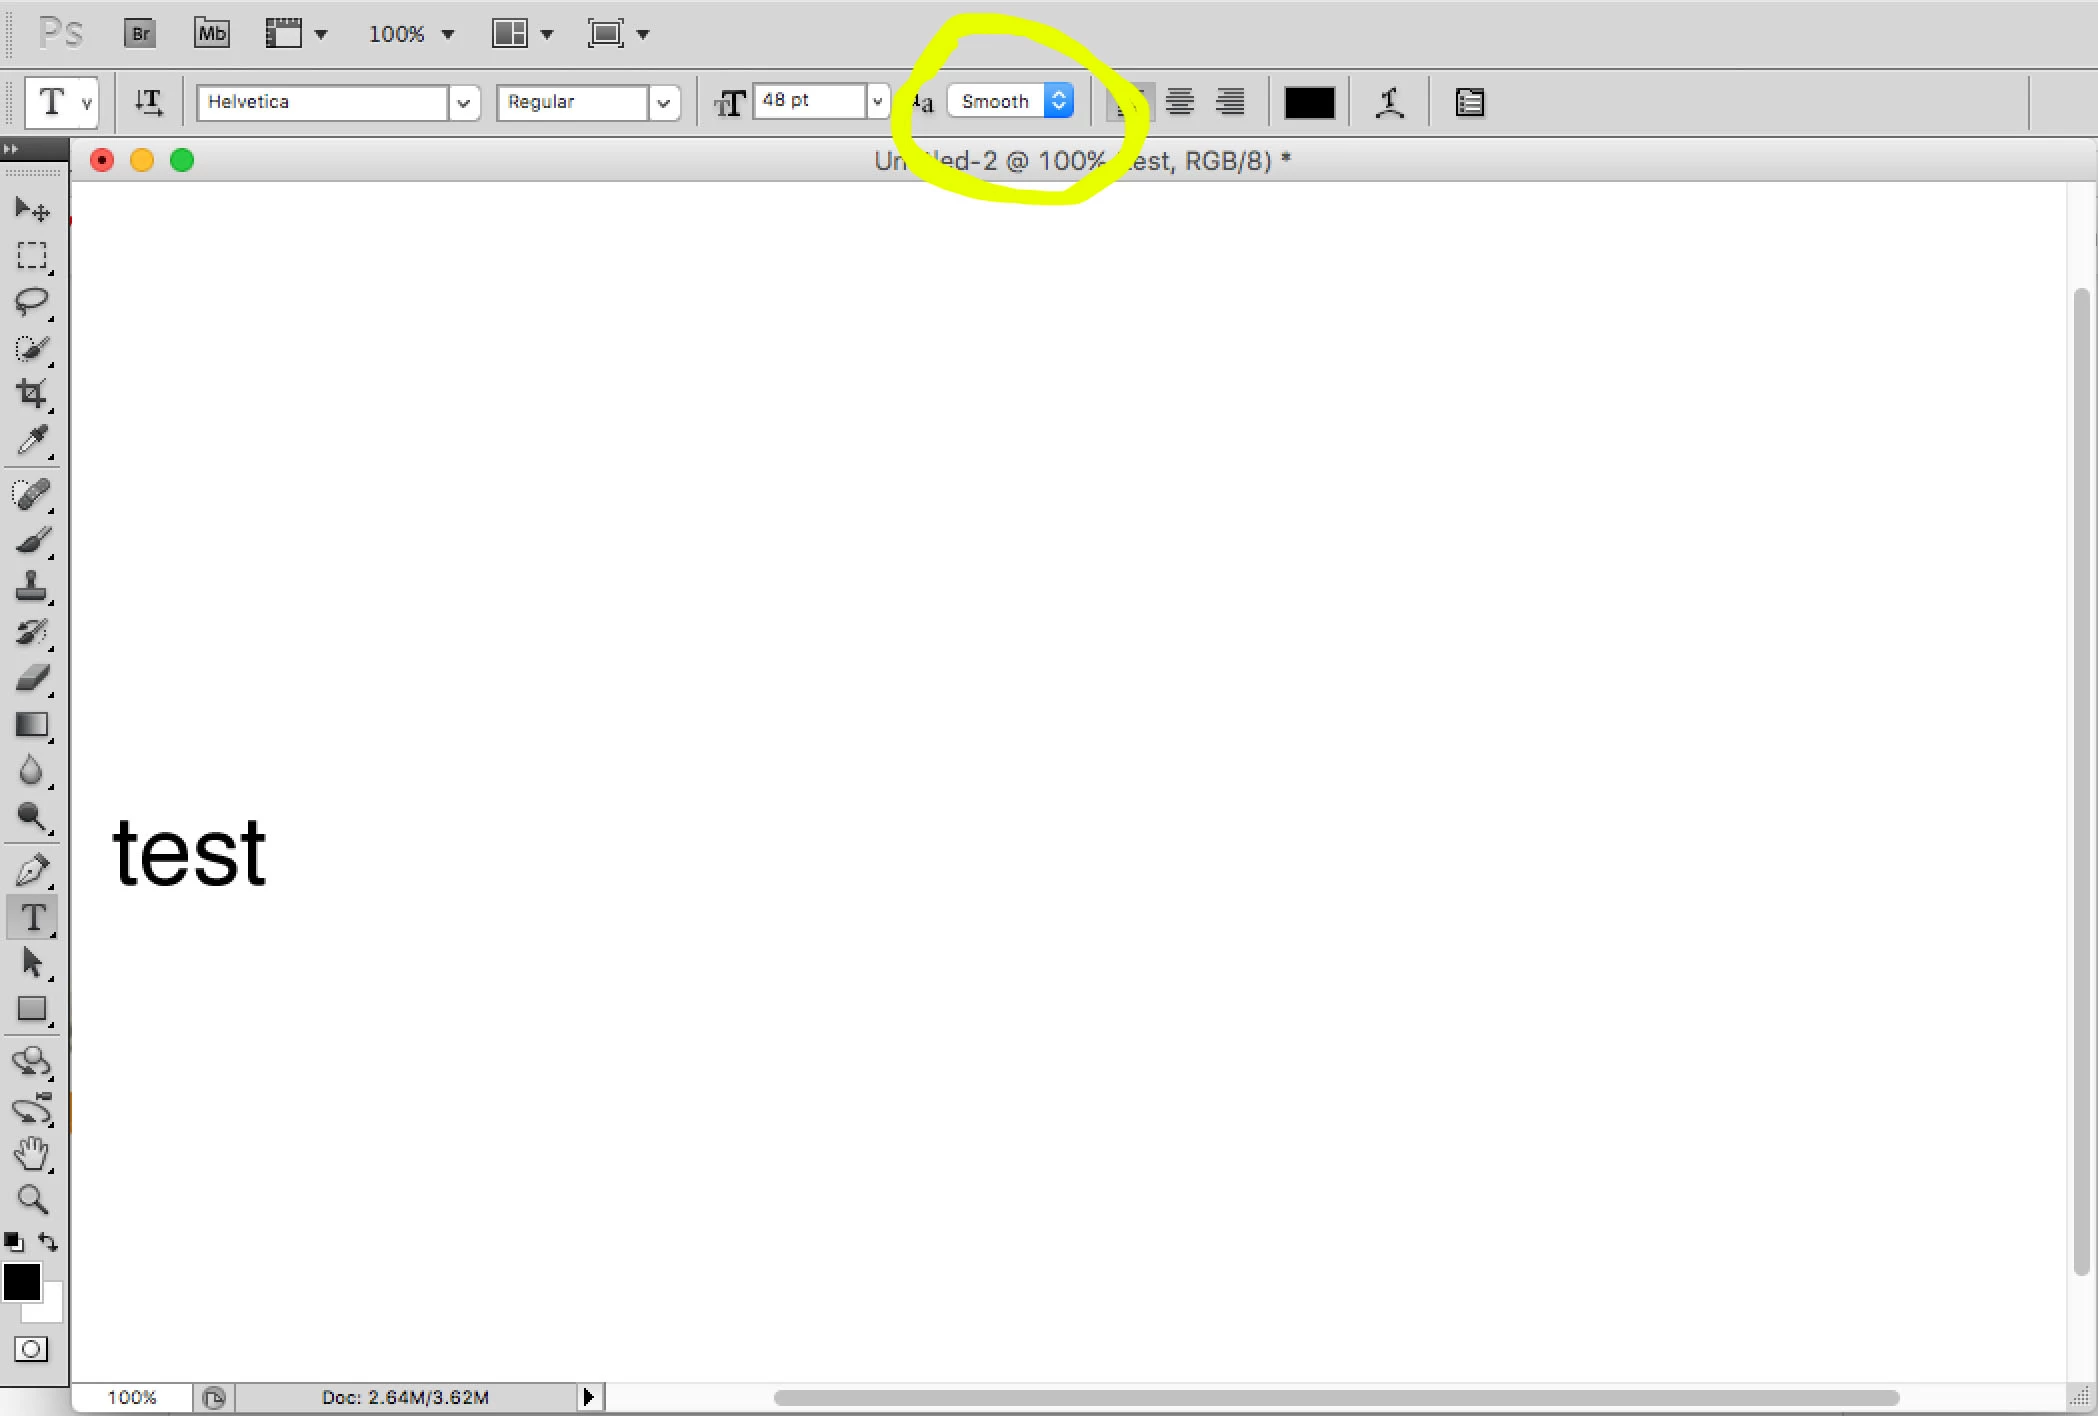2098x1416 pixels.
Task: Select the Crop tool
Action: tap(31, 393)
